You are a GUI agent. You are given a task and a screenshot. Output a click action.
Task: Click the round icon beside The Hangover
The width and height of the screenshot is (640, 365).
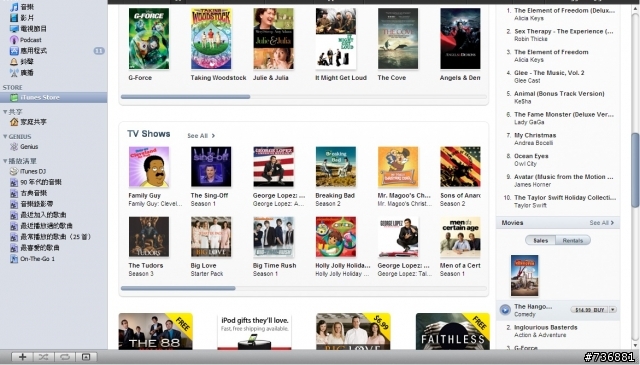pos(505,310)
